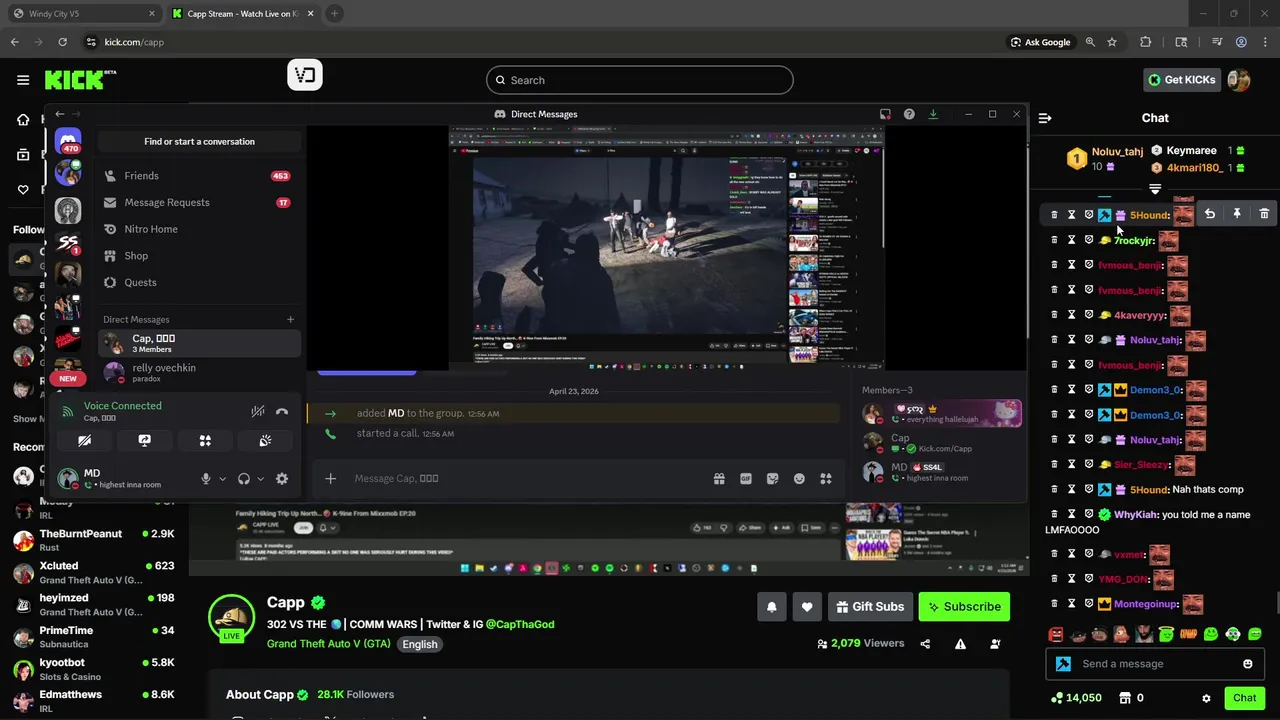Open @CapThaGod link in stream title
1280x720 pixels.
coord(520,624)
